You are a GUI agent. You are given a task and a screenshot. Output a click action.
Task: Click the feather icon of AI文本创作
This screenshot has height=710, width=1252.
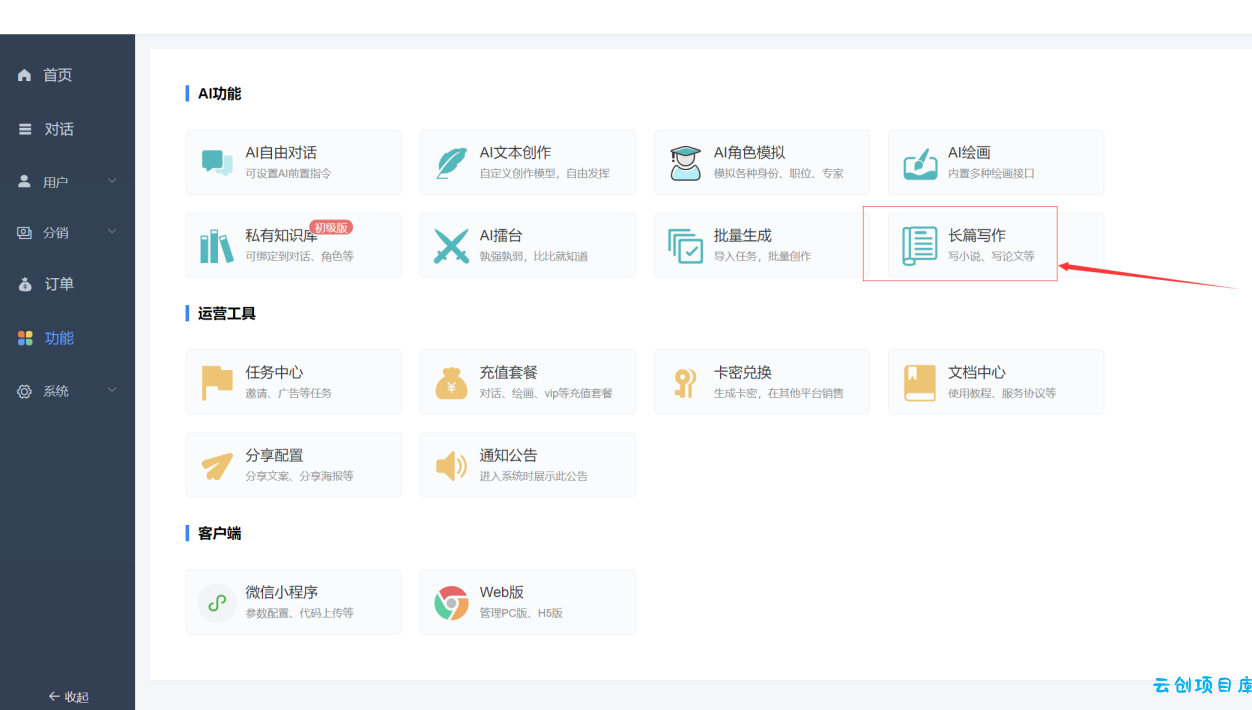click(x=451, y=162)
